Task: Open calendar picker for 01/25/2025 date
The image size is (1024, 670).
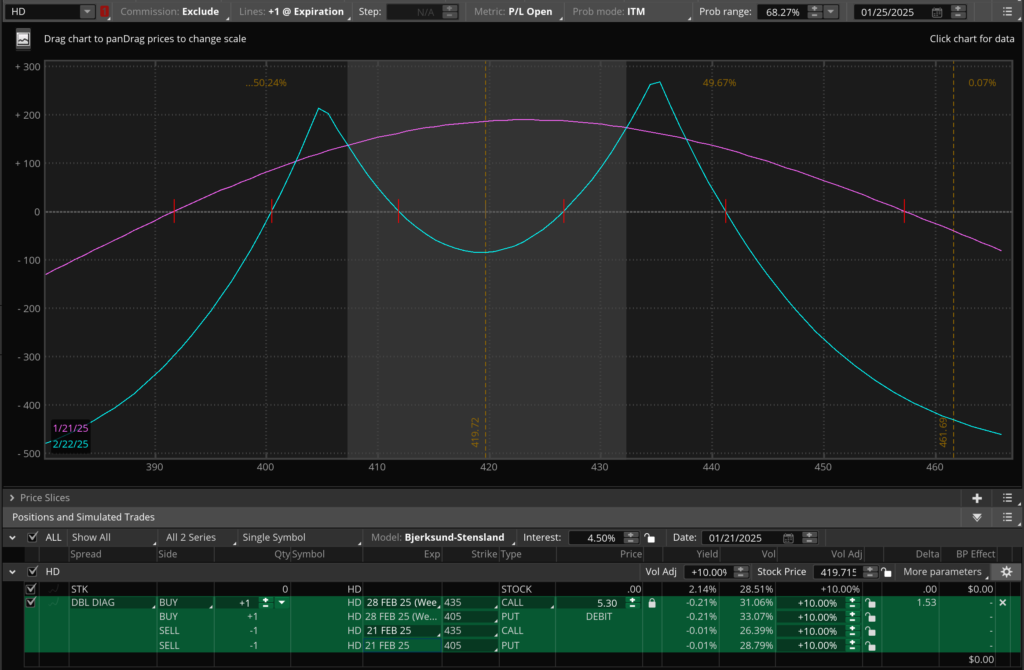Action: [936, 12]
